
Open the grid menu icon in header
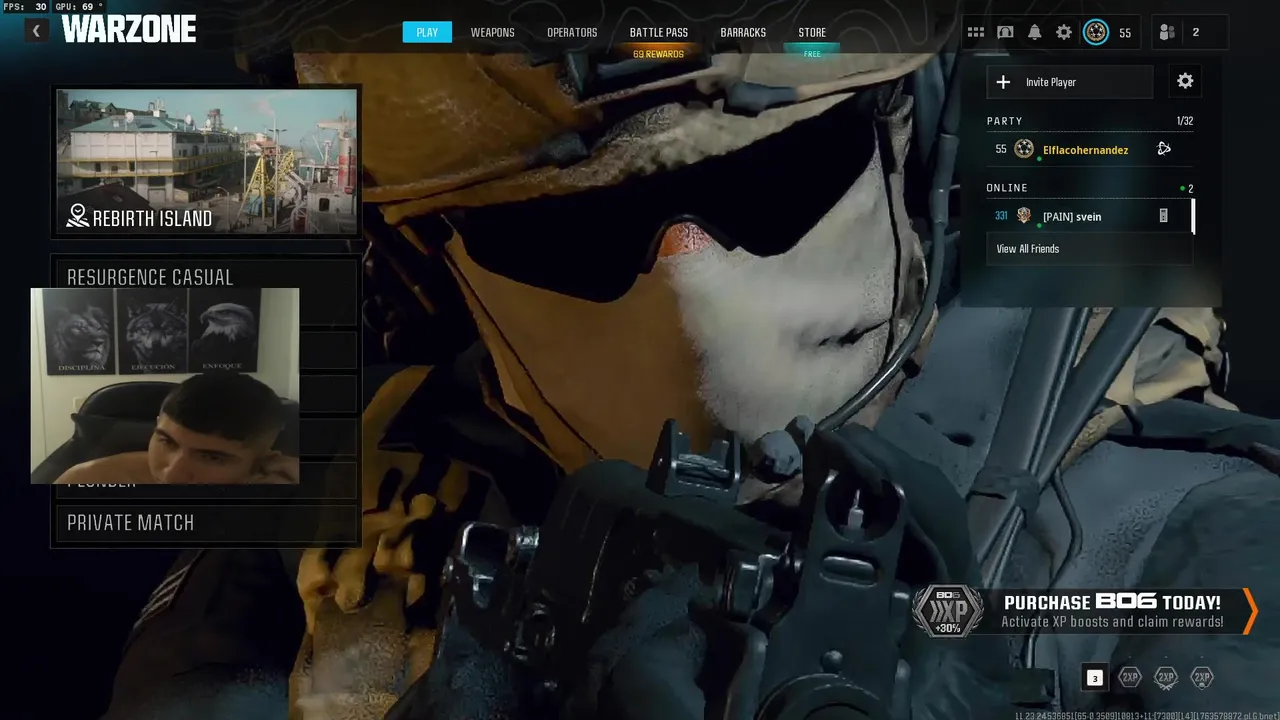tap(975, 33)
